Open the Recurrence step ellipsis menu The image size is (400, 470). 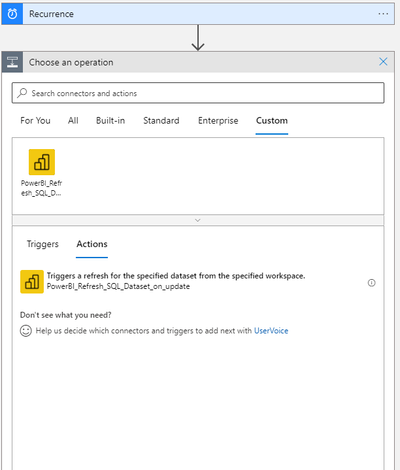383,14
